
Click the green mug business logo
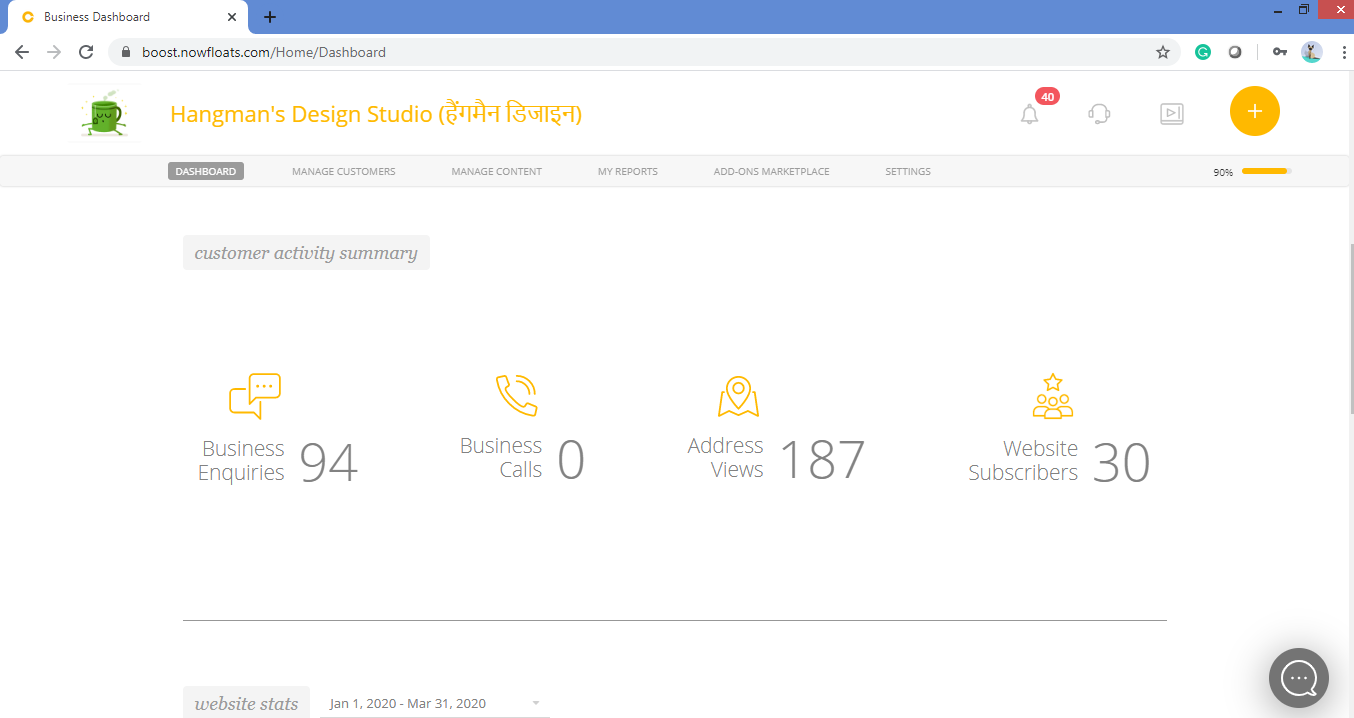(106, 113)
